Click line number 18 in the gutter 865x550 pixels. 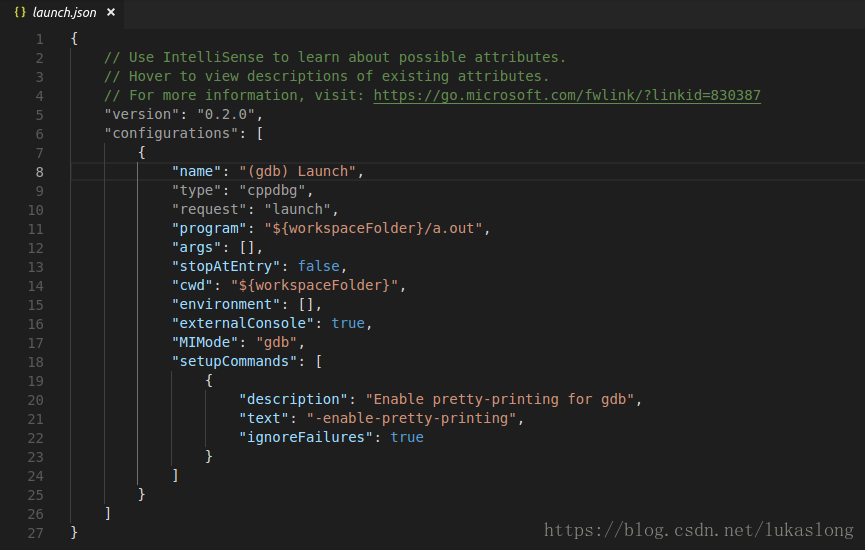click(x=35, y=362)
